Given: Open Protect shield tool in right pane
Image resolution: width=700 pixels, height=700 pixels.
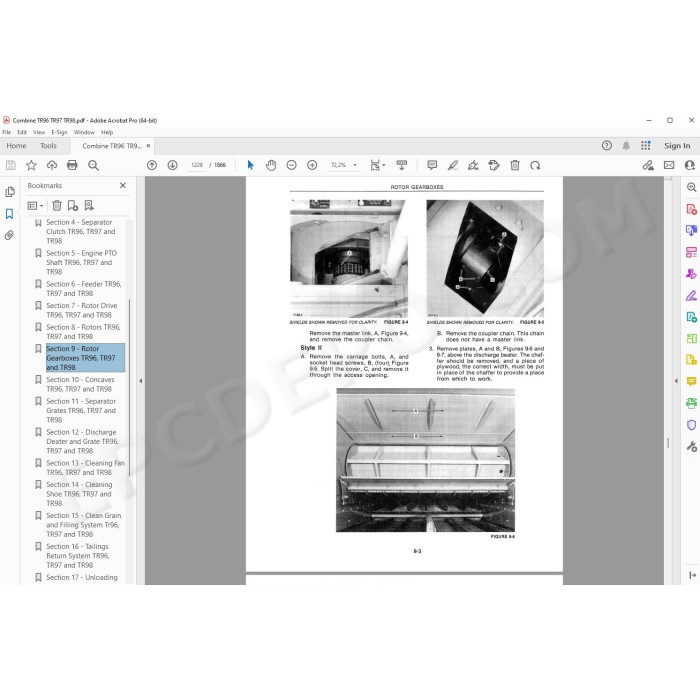Looking at the screenshot, I should coord(691,425).
